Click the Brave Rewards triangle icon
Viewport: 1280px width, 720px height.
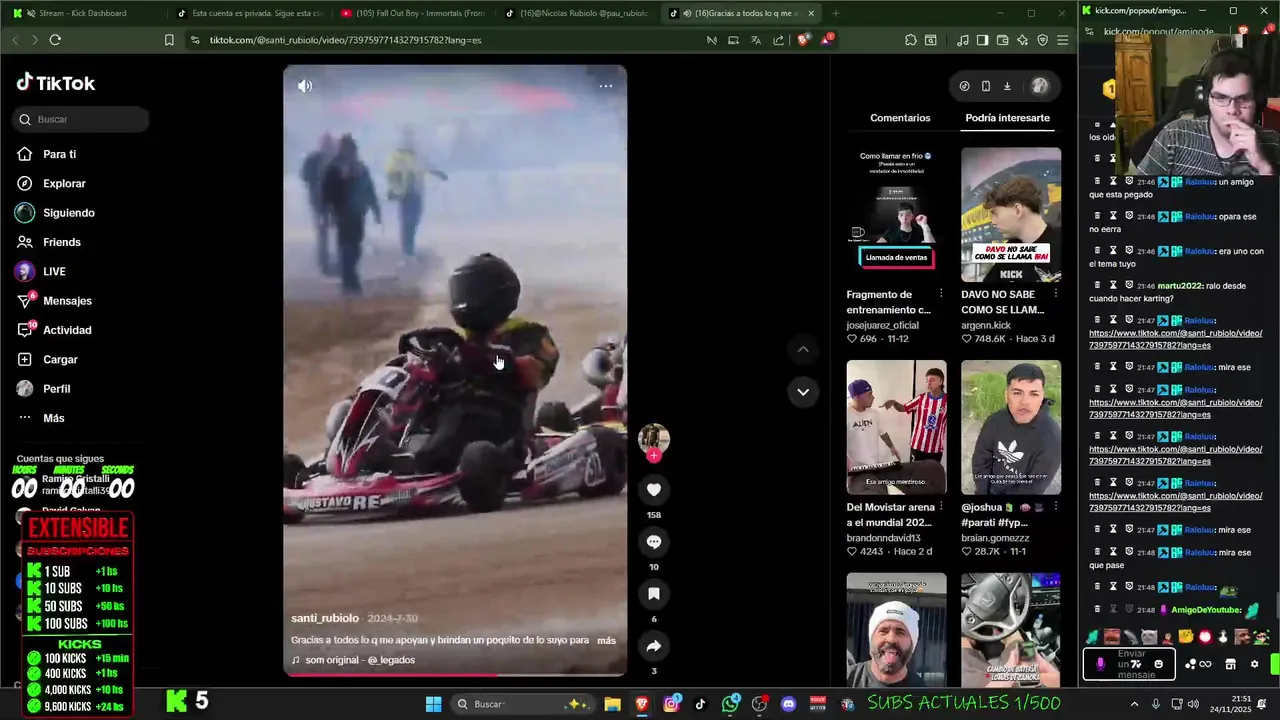[827, 40]
